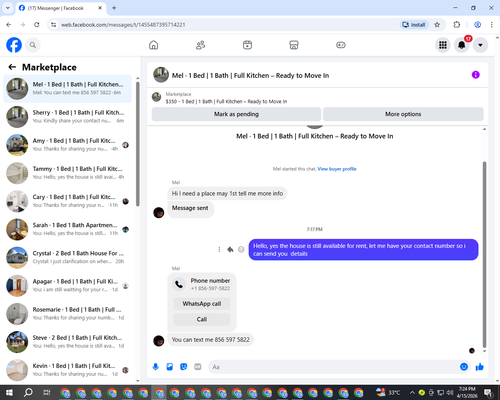Open View buyer profile link
500x400 pixels.
[337, 169]
